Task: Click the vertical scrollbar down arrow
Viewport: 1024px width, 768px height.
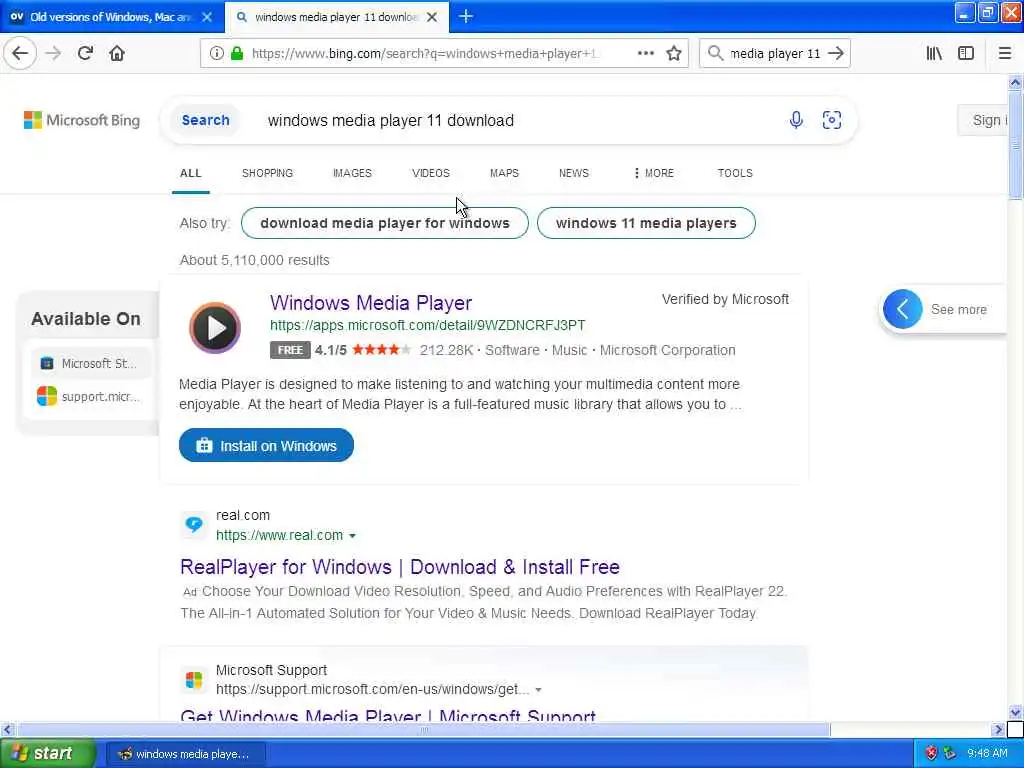Action: 1015,712
